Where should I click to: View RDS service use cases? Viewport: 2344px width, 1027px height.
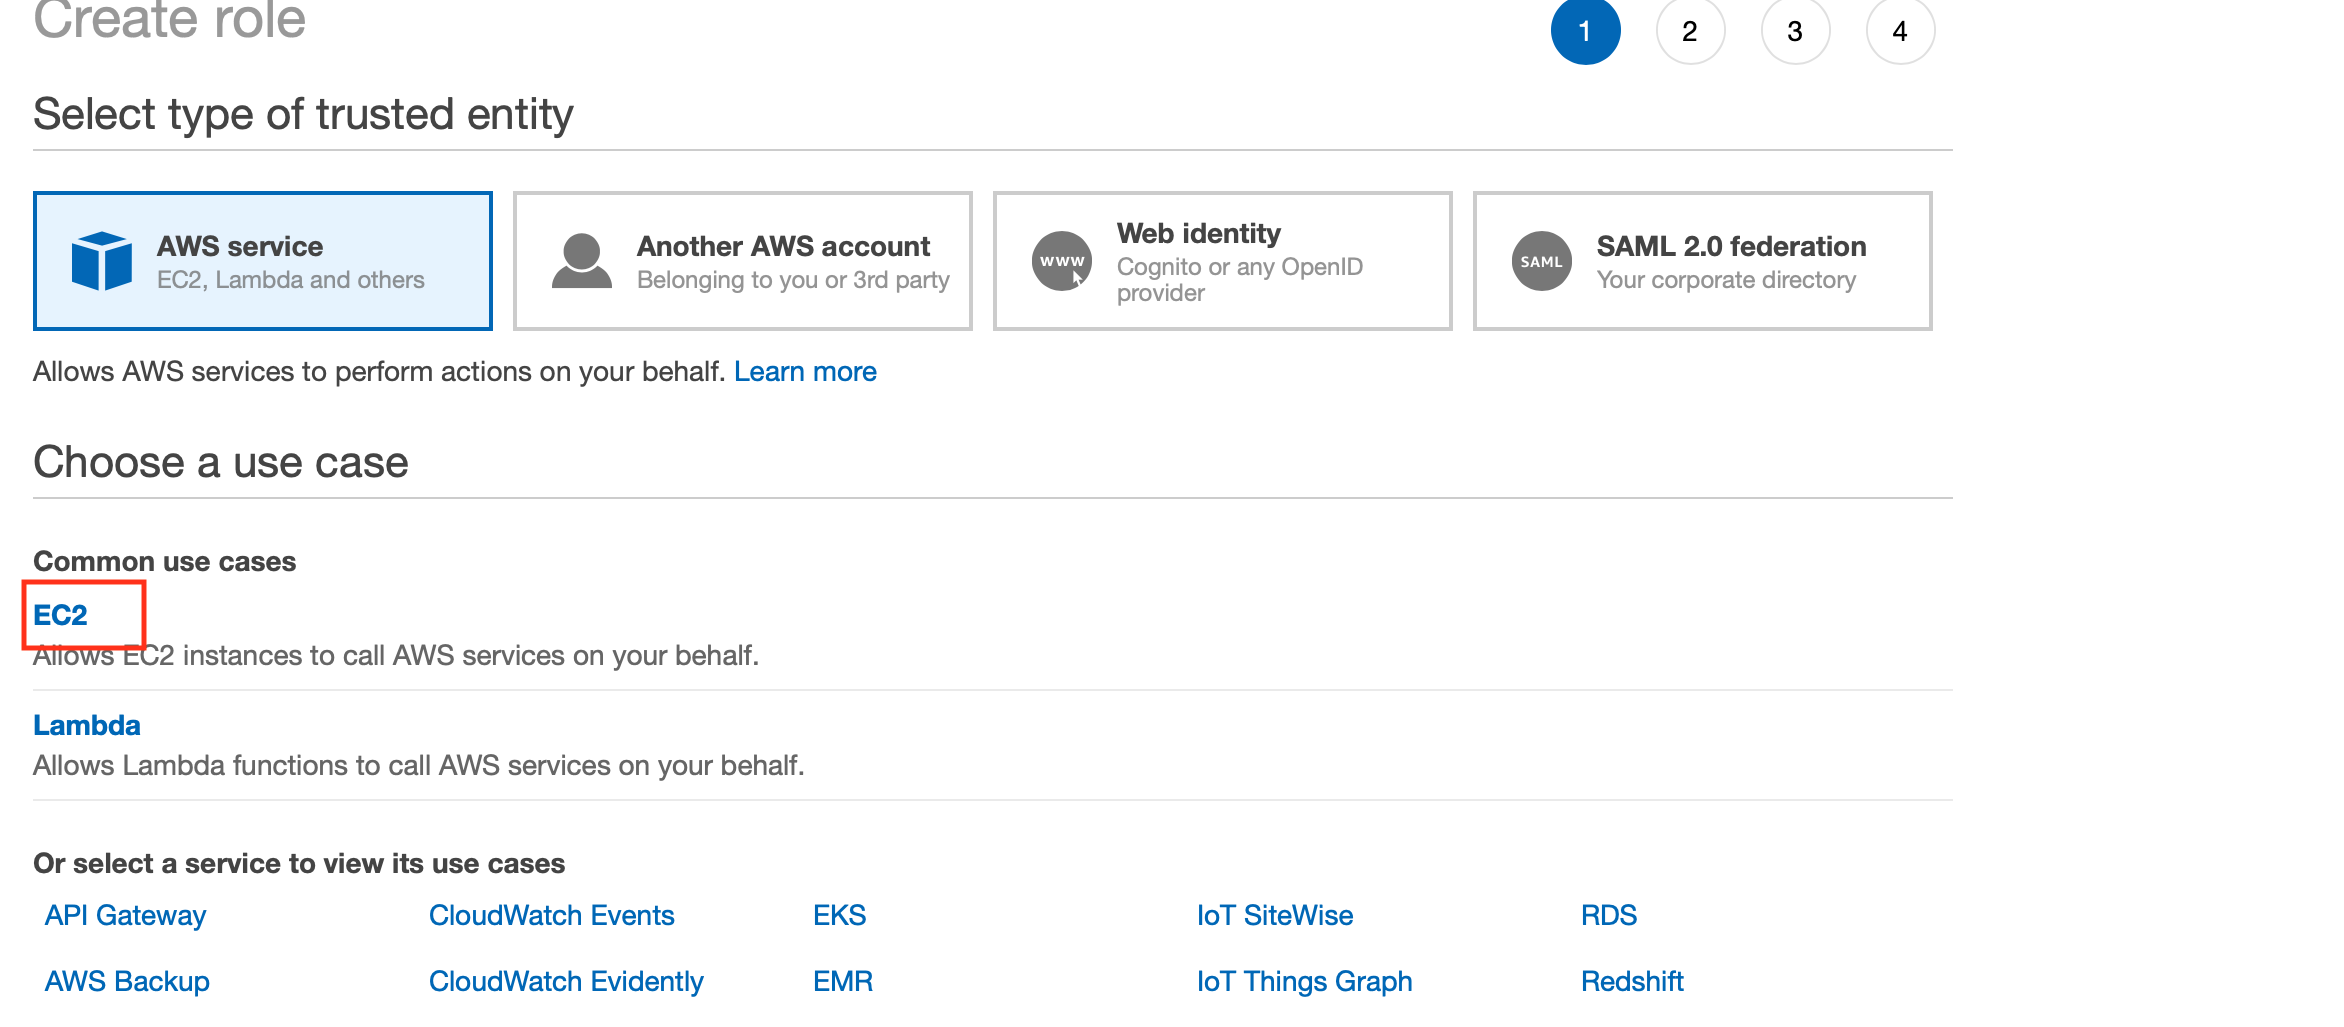tap(1608, 915)
